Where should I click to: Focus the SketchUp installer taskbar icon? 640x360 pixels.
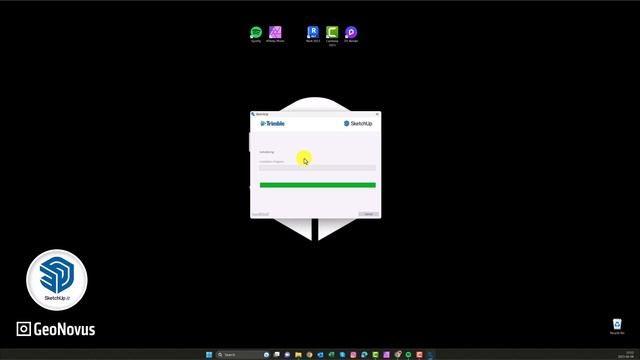point(430,355)
